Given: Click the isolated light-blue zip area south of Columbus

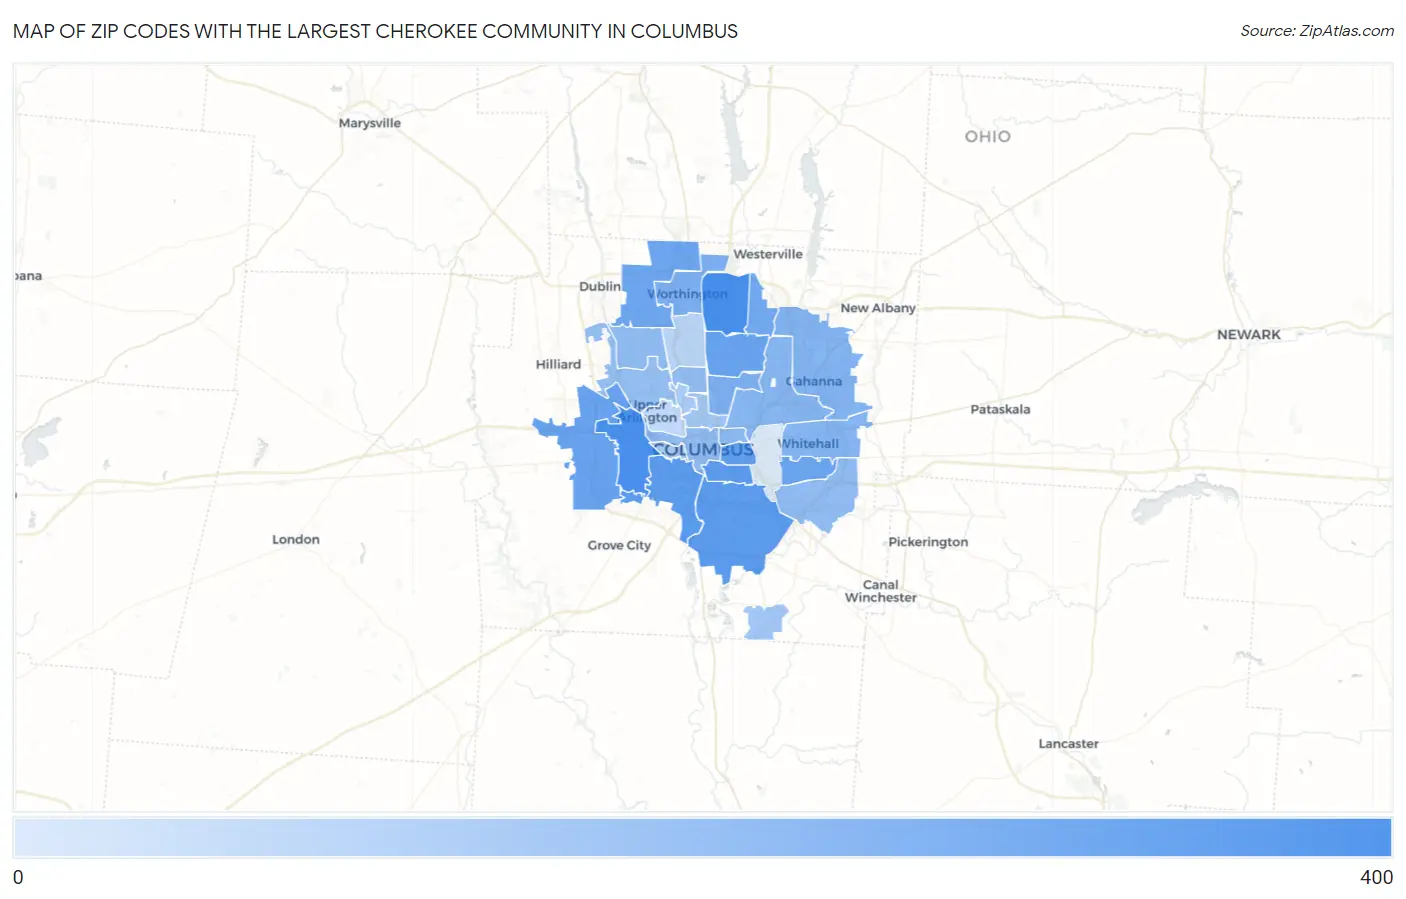Looking at the screenshot, I should coord(765,622).
